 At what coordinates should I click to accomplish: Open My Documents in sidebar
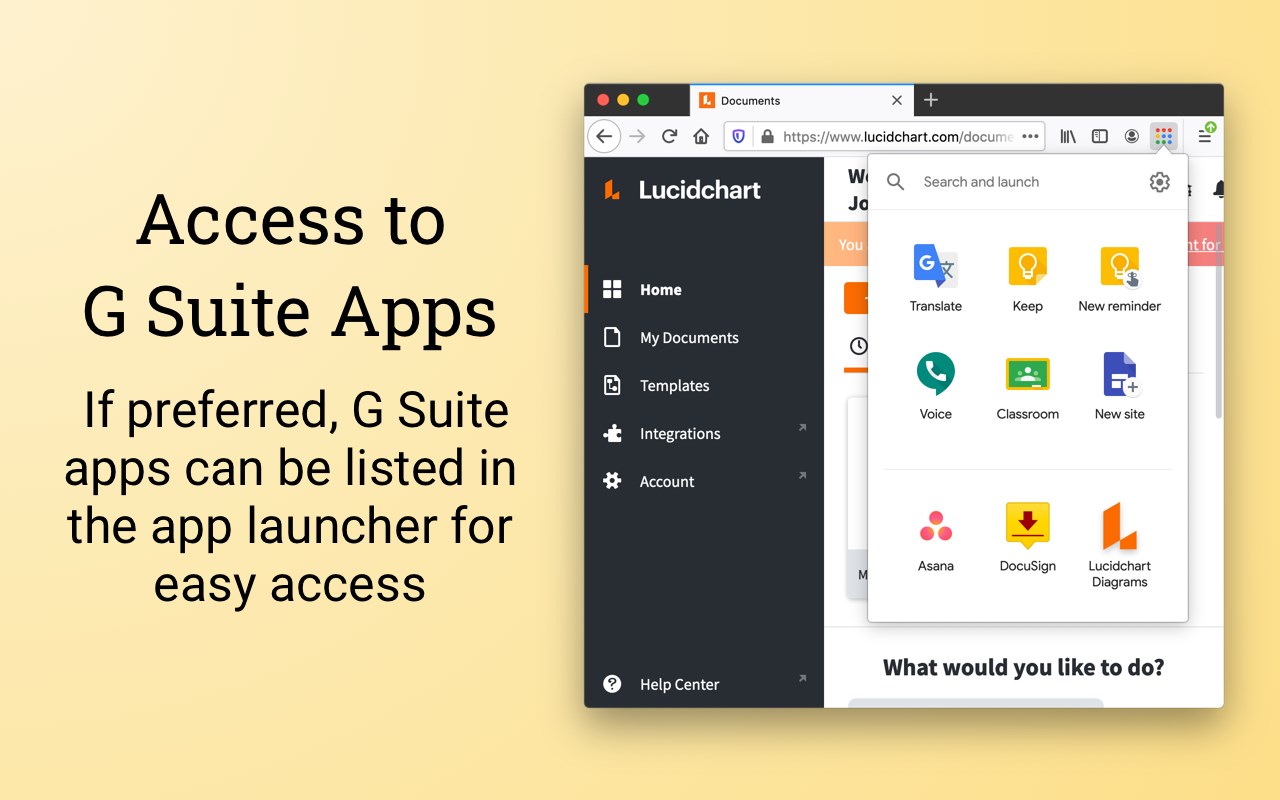click(x=704, y=338)
